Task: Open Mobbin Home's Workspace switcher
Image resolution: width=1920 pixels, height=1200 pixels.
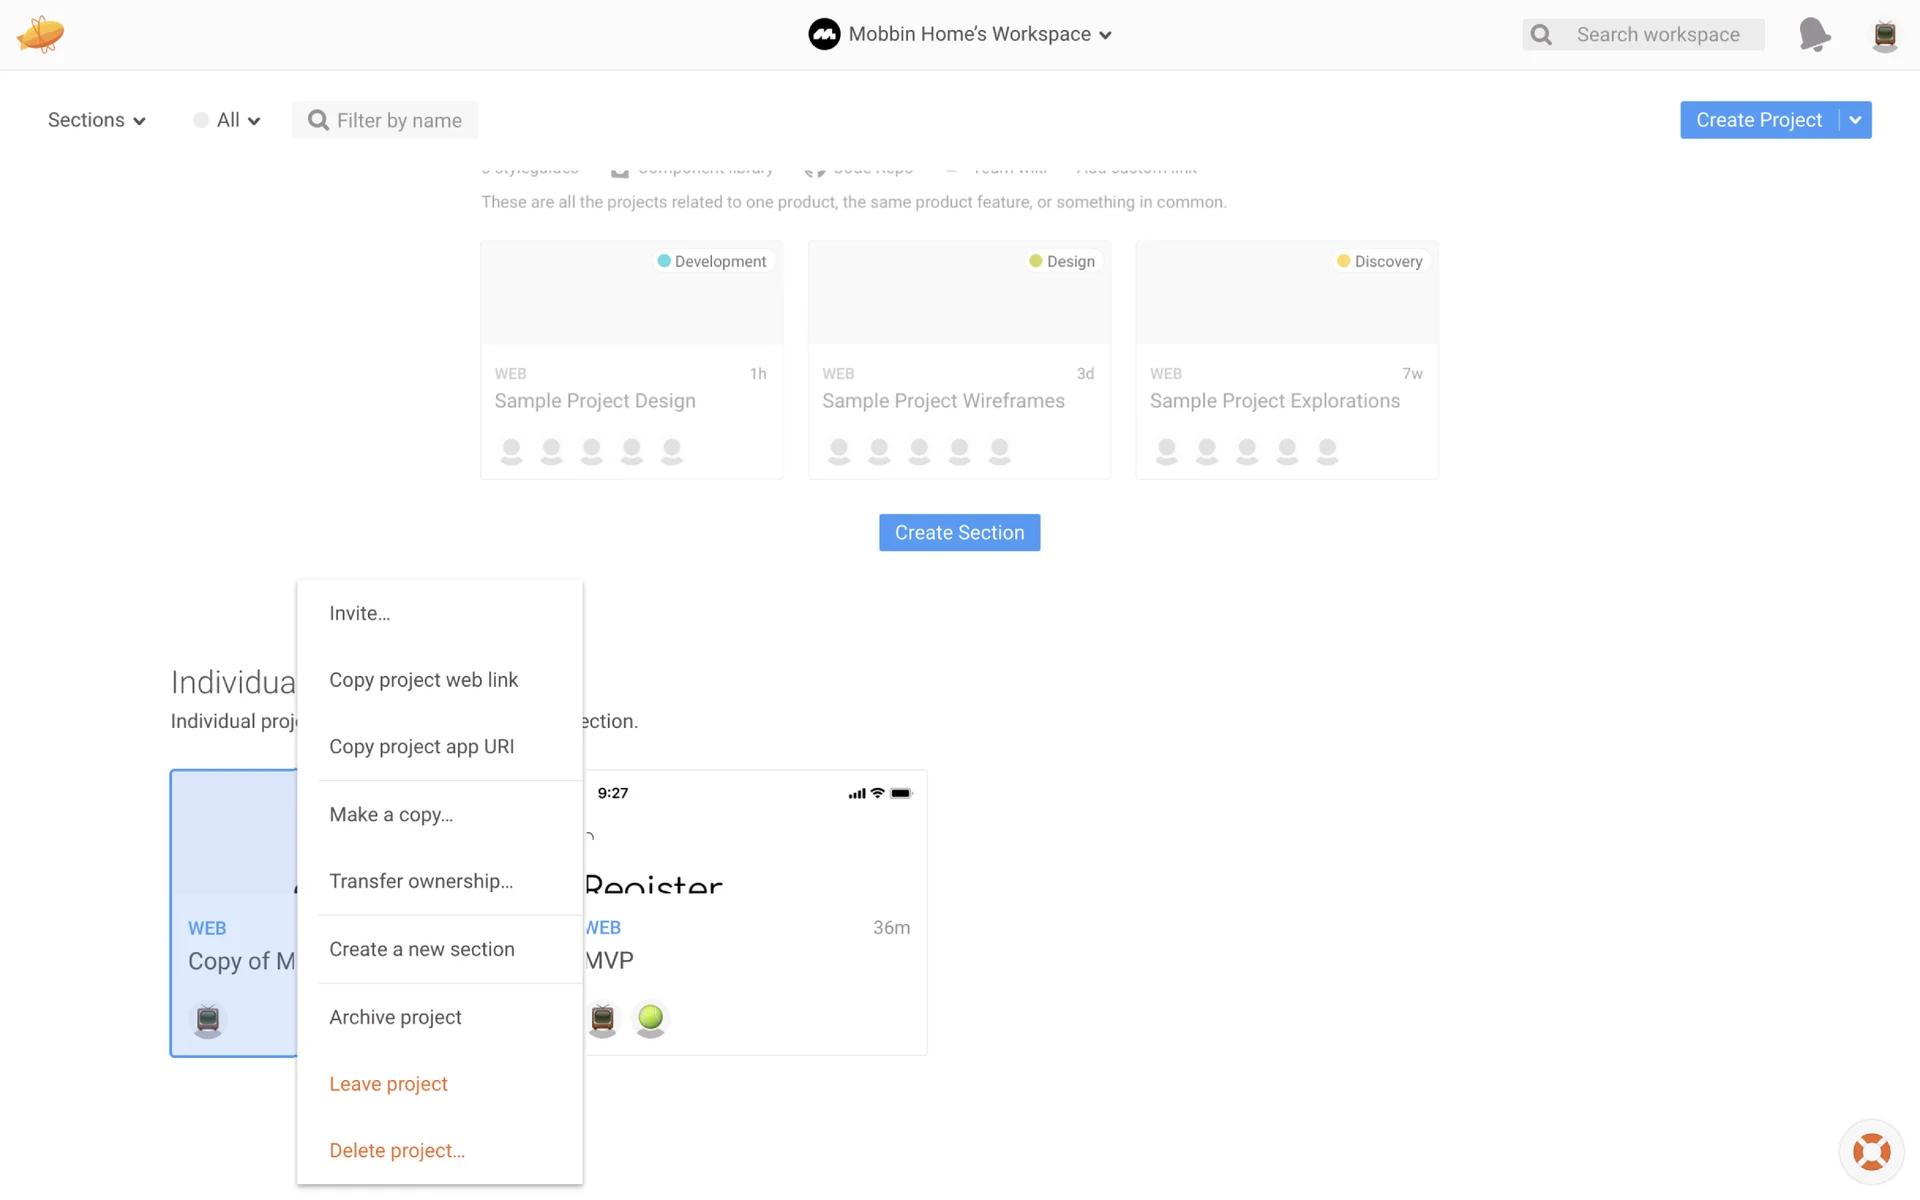Action: coord(970,34)
